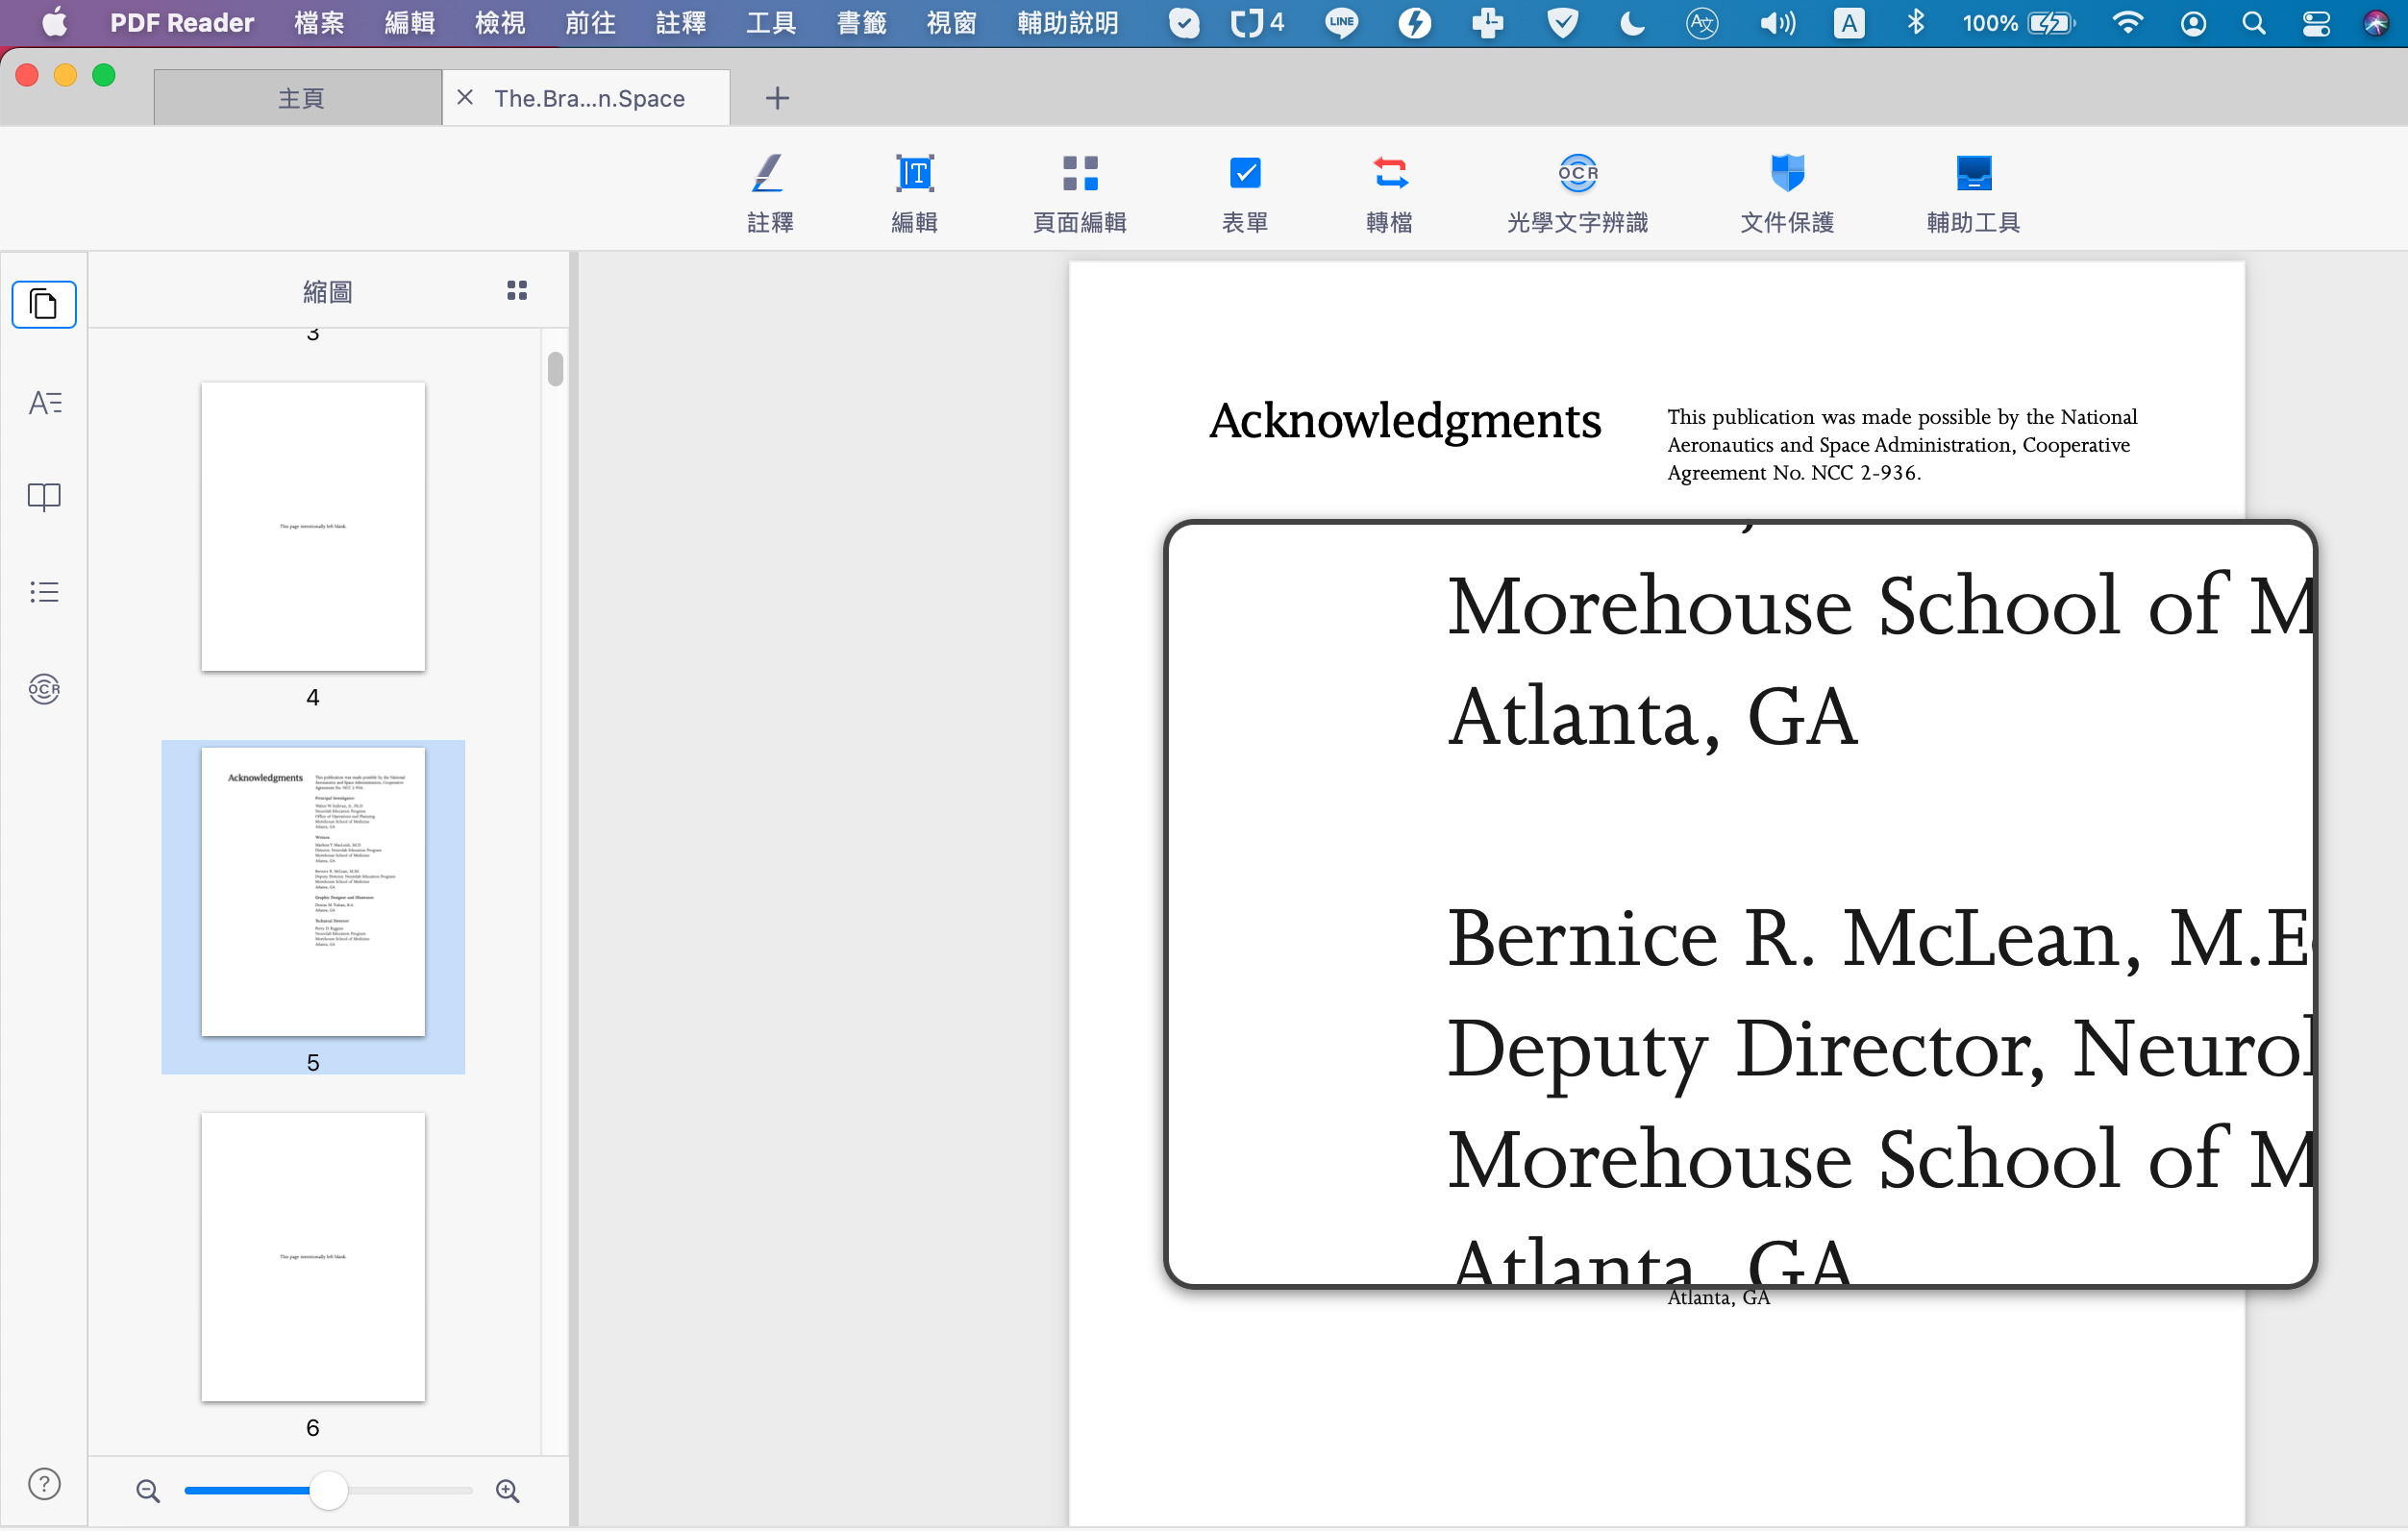Open the 輔助工具 toolbox
This screenshot has width=2408, height=1531.
[x=1973, y=194]
